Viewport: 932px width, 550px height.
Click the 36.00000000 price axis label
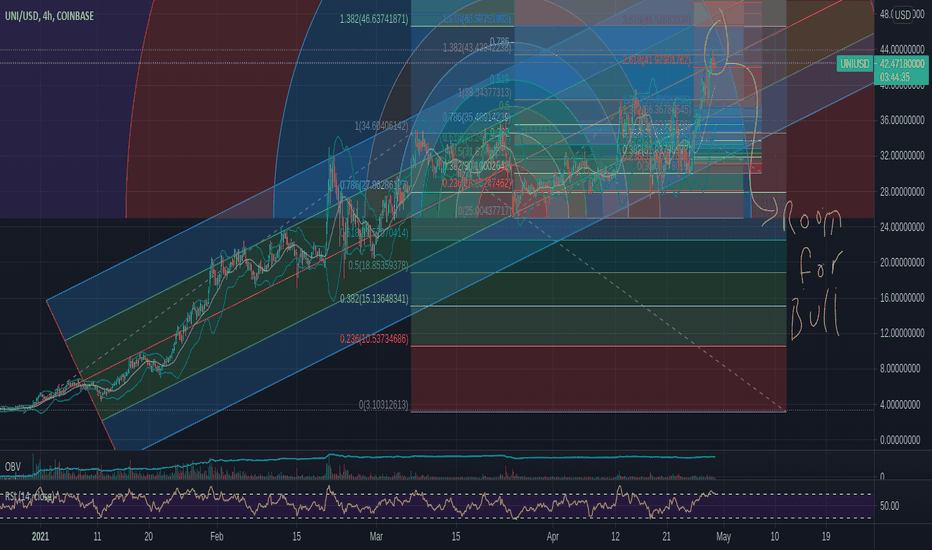coord(902,120)
